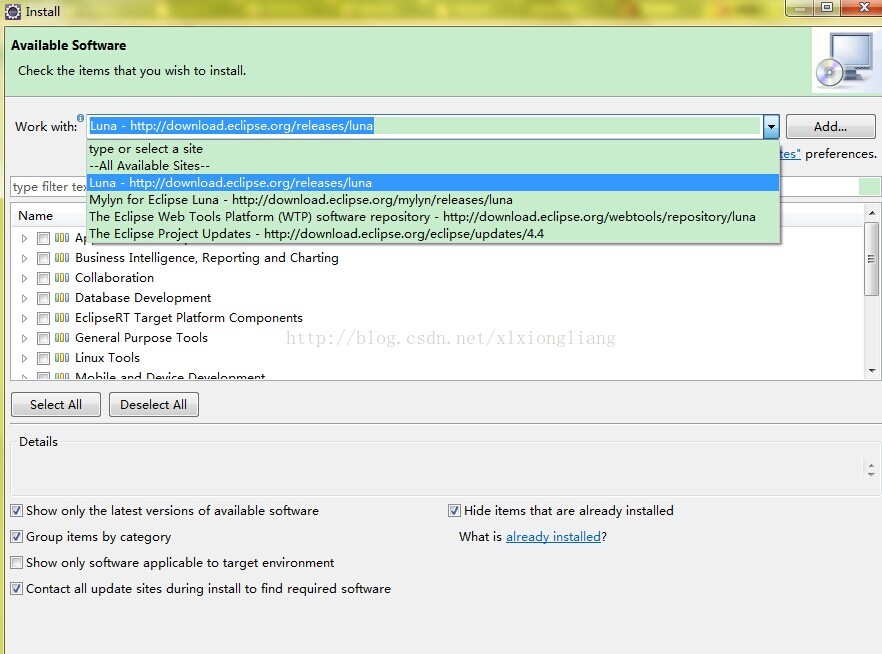Click the Work with site text field
Viewport: 882px width, 654px height.
[425, 126]
